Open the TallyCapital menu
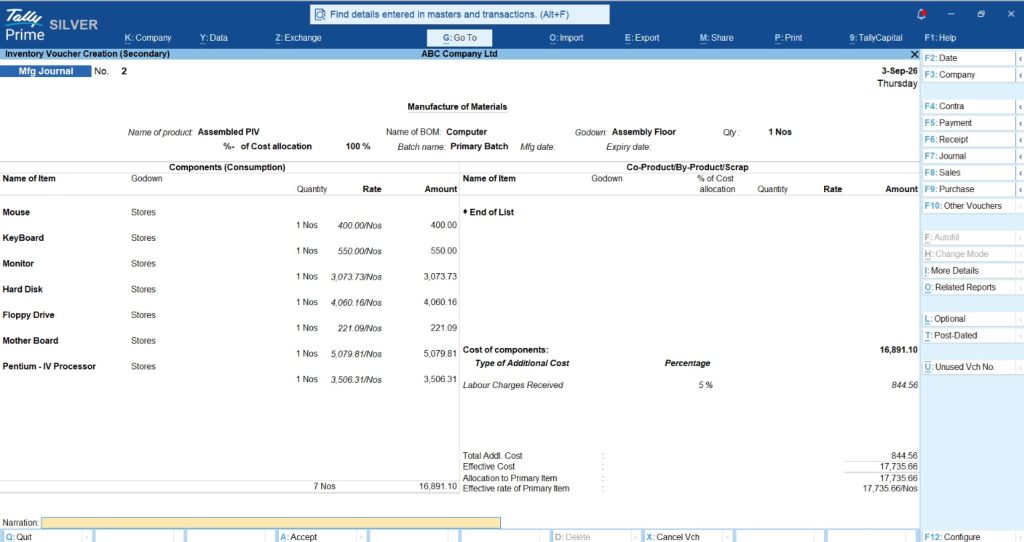1024x542 pixels. point(876,38)
